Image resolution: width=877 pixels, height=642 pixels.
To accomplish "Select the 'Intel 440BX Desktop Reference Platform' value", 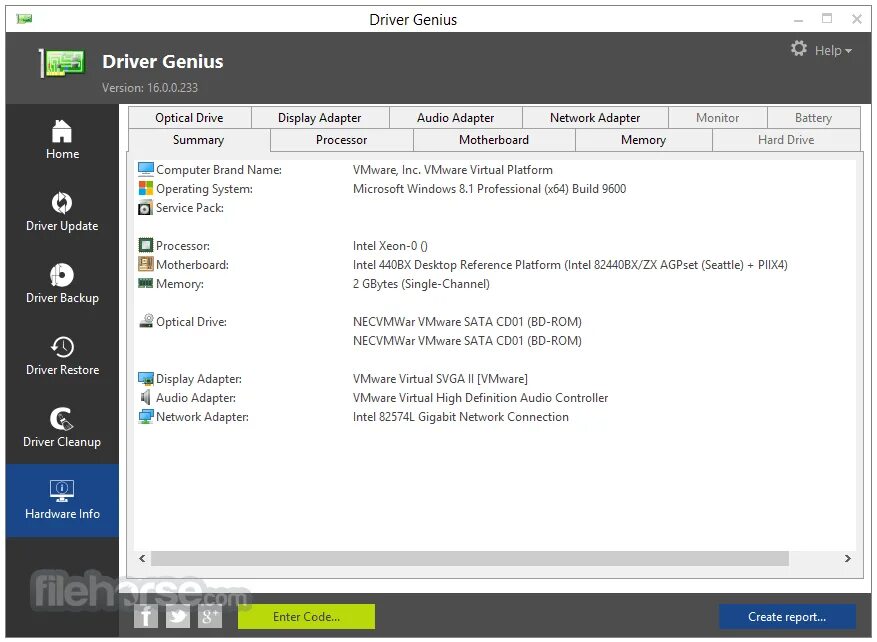I will [570, 265].
